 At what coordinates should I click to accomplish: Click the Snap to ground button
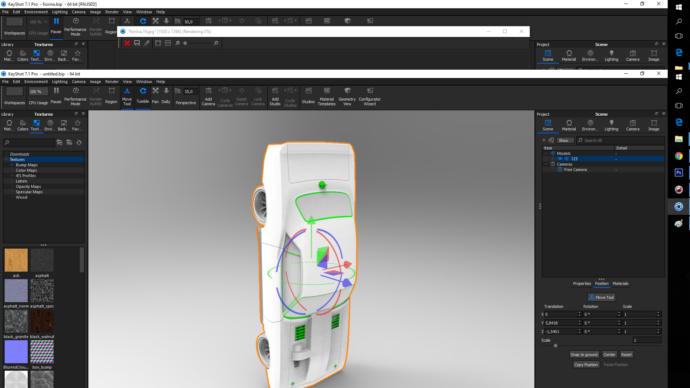(584, 355)
